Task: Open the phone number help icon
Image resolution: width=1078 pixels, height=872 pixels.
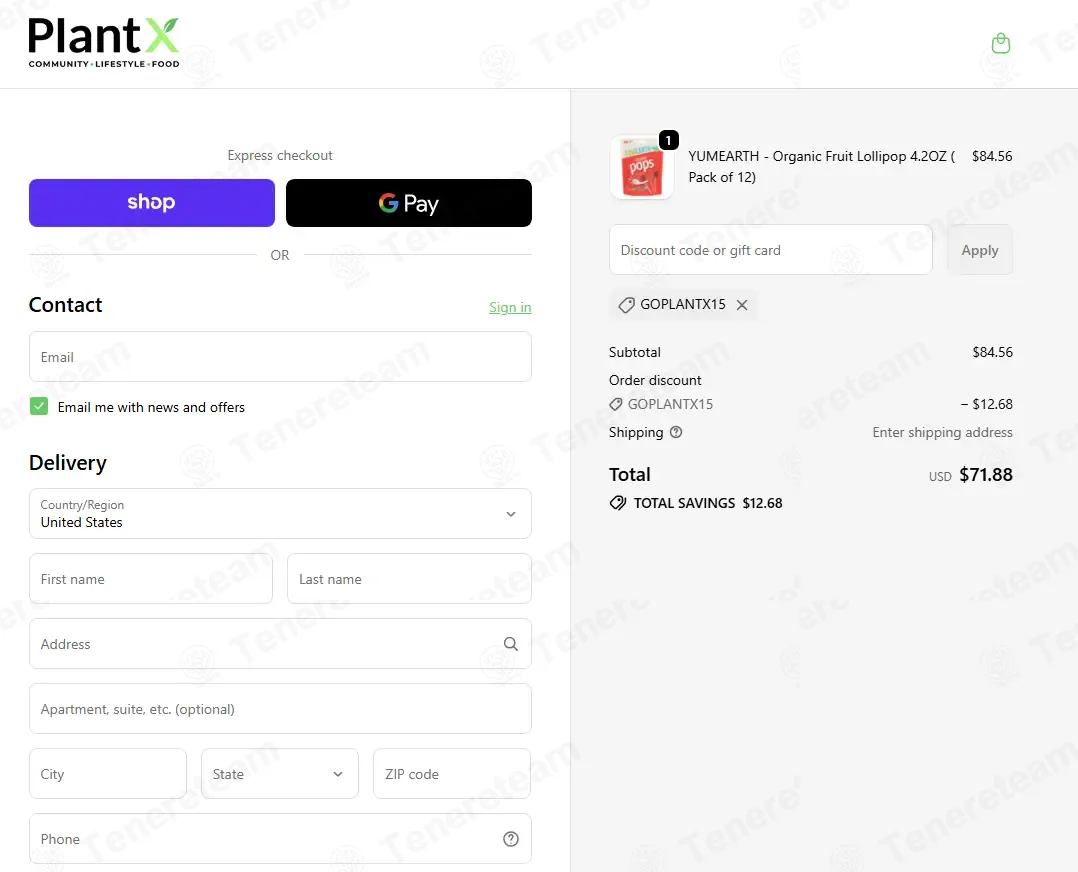Action: click(x=510, y=838)
